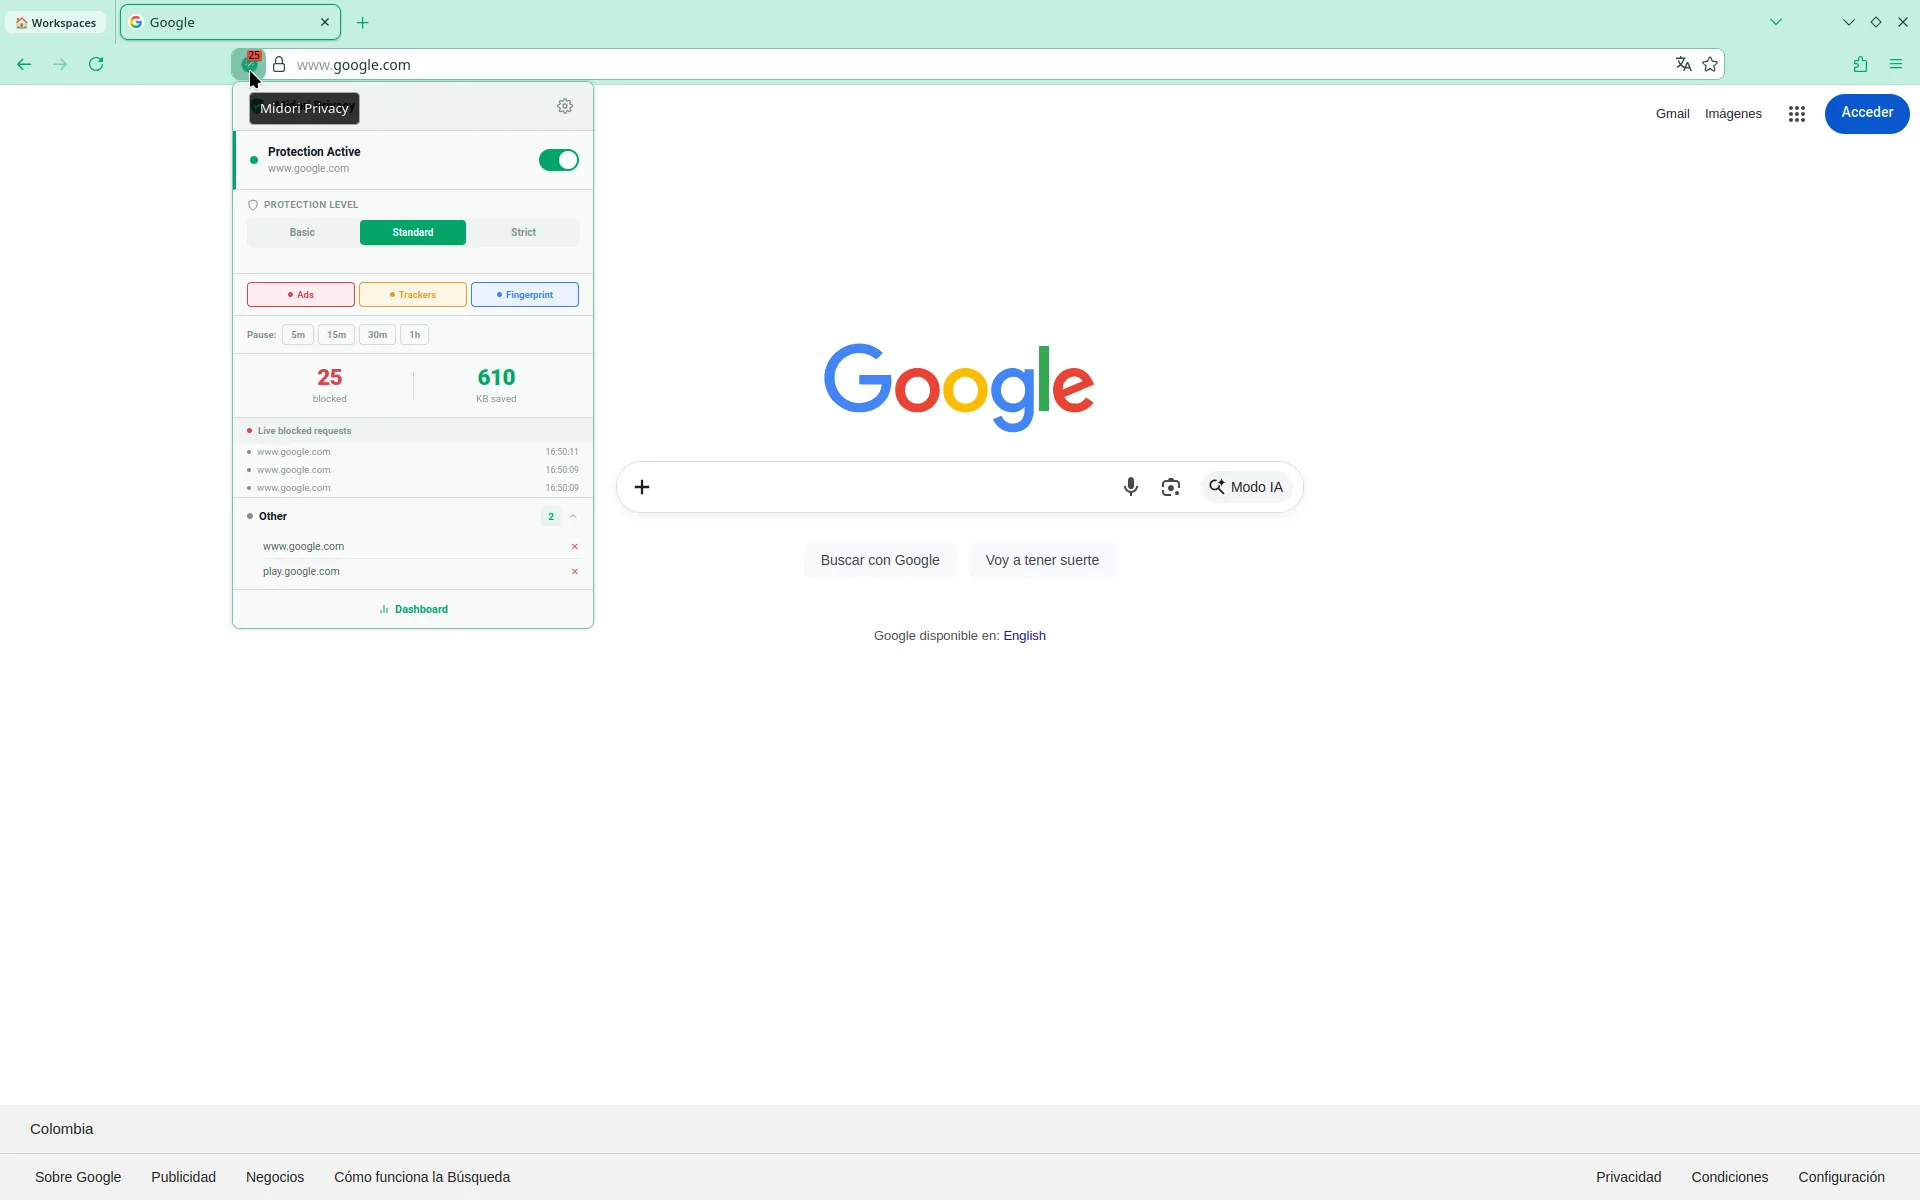Open the list all tabs dropdown
Viewport: 1920px width, 1200px height.
1776,22
